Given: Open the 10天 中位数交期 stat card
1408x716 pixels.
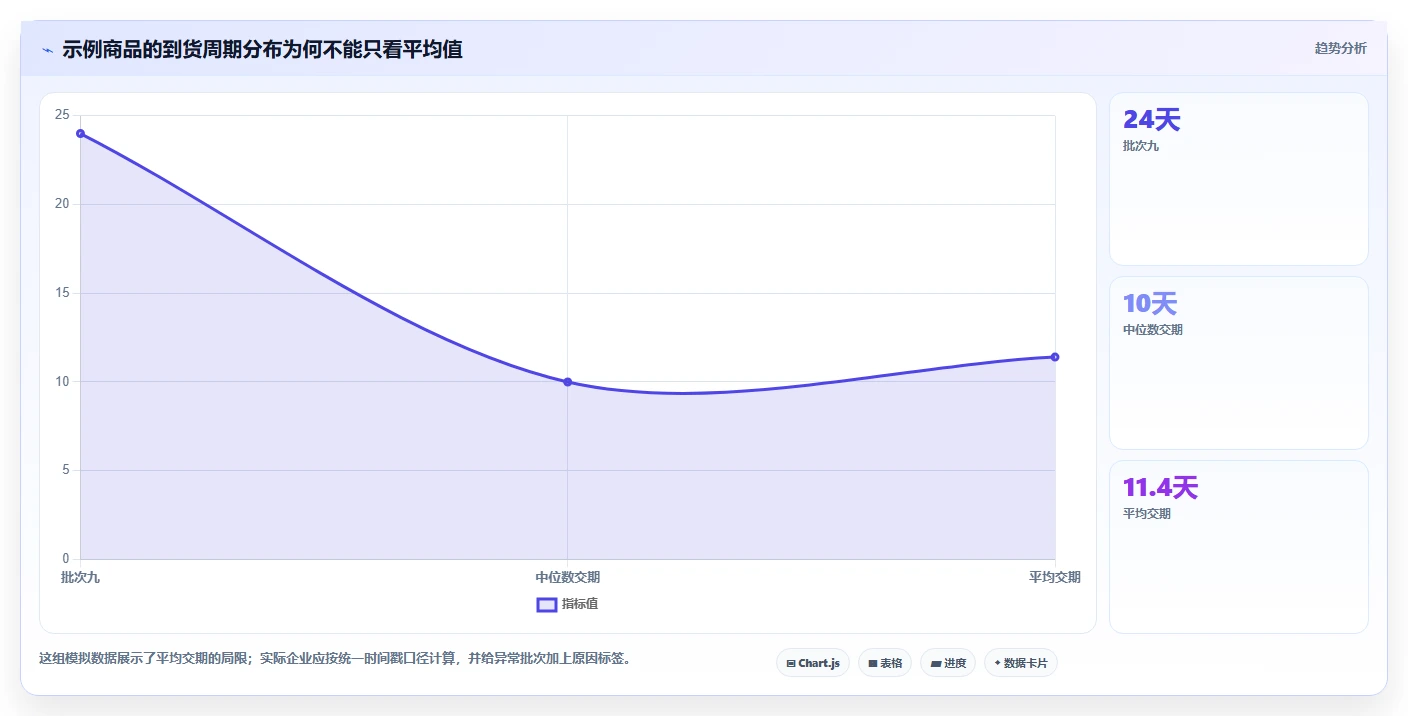Looking at the screenshot, I should click(1238, 363).
